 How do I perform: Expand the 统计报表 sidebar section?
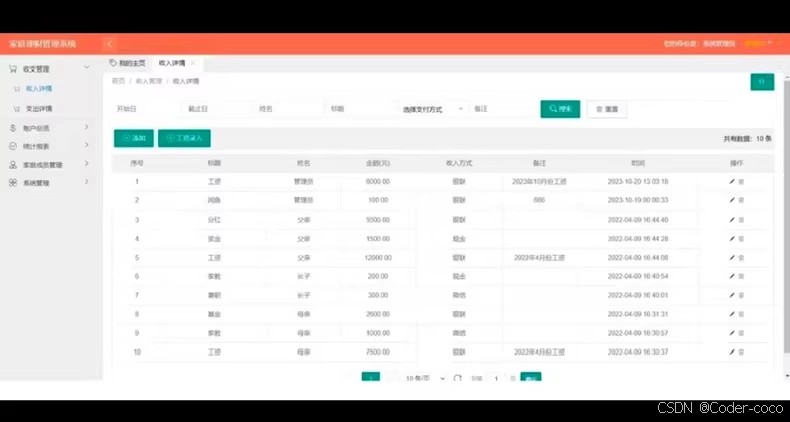coord(49,146)
